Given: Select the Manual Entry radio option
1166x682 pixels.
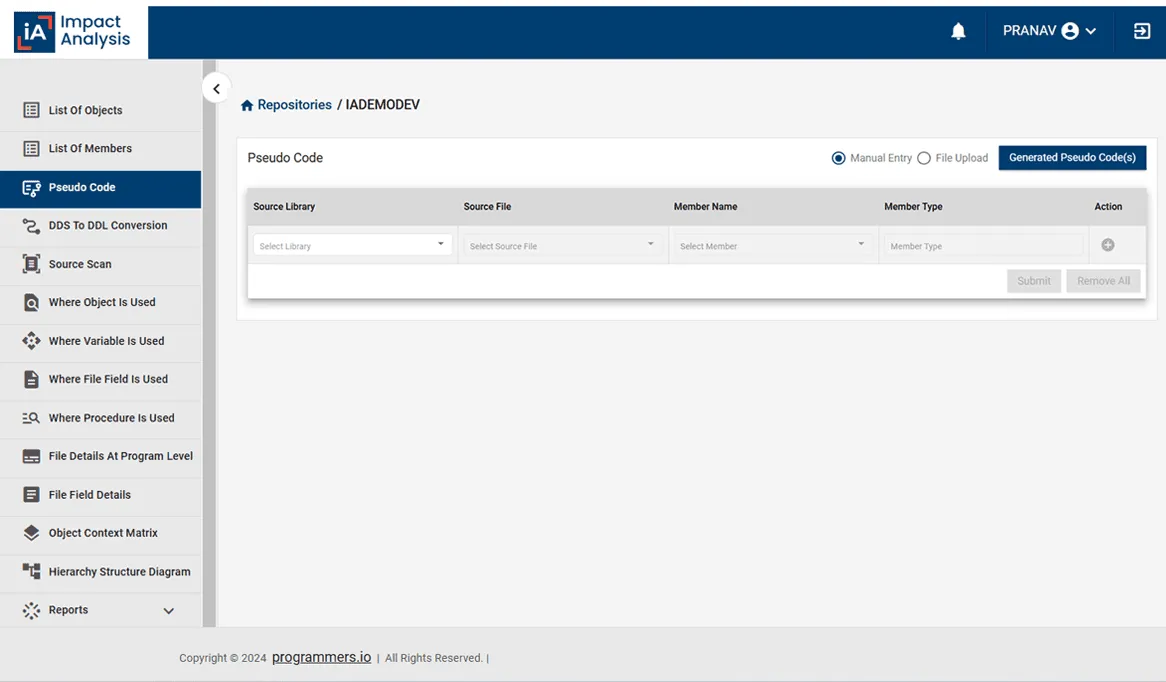Looking at the screenshot, I should pos(839,158).
